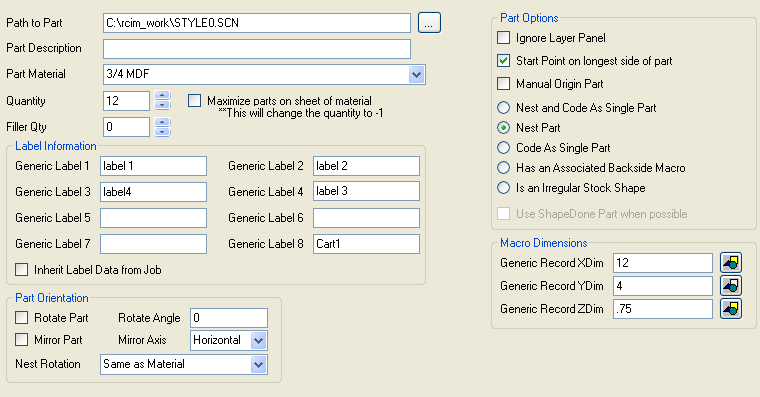The width and height of the screenshot is (760, 397).
Task: Select Nest and Code As Single Part
Action: pyautogui.click(x=504, y=107)
